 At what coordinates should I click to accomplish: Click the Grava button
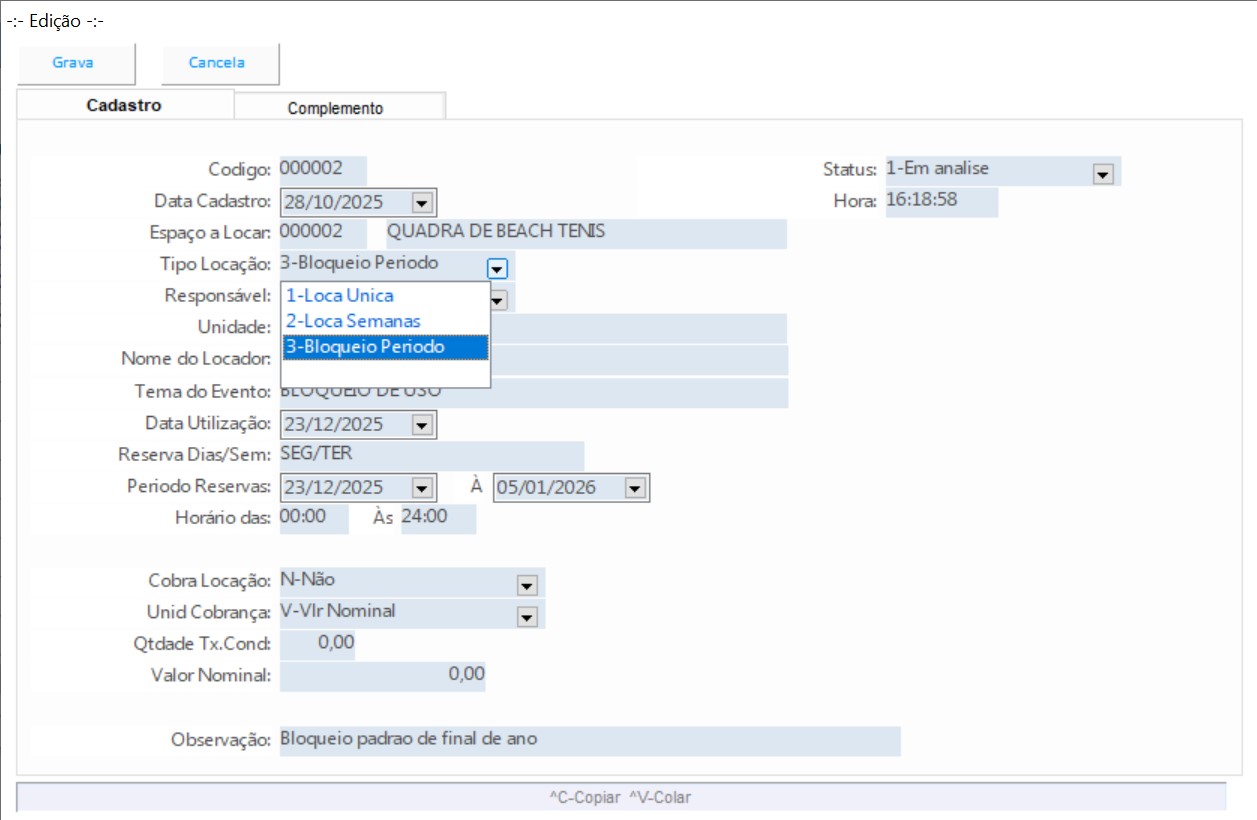coord(73,63)
